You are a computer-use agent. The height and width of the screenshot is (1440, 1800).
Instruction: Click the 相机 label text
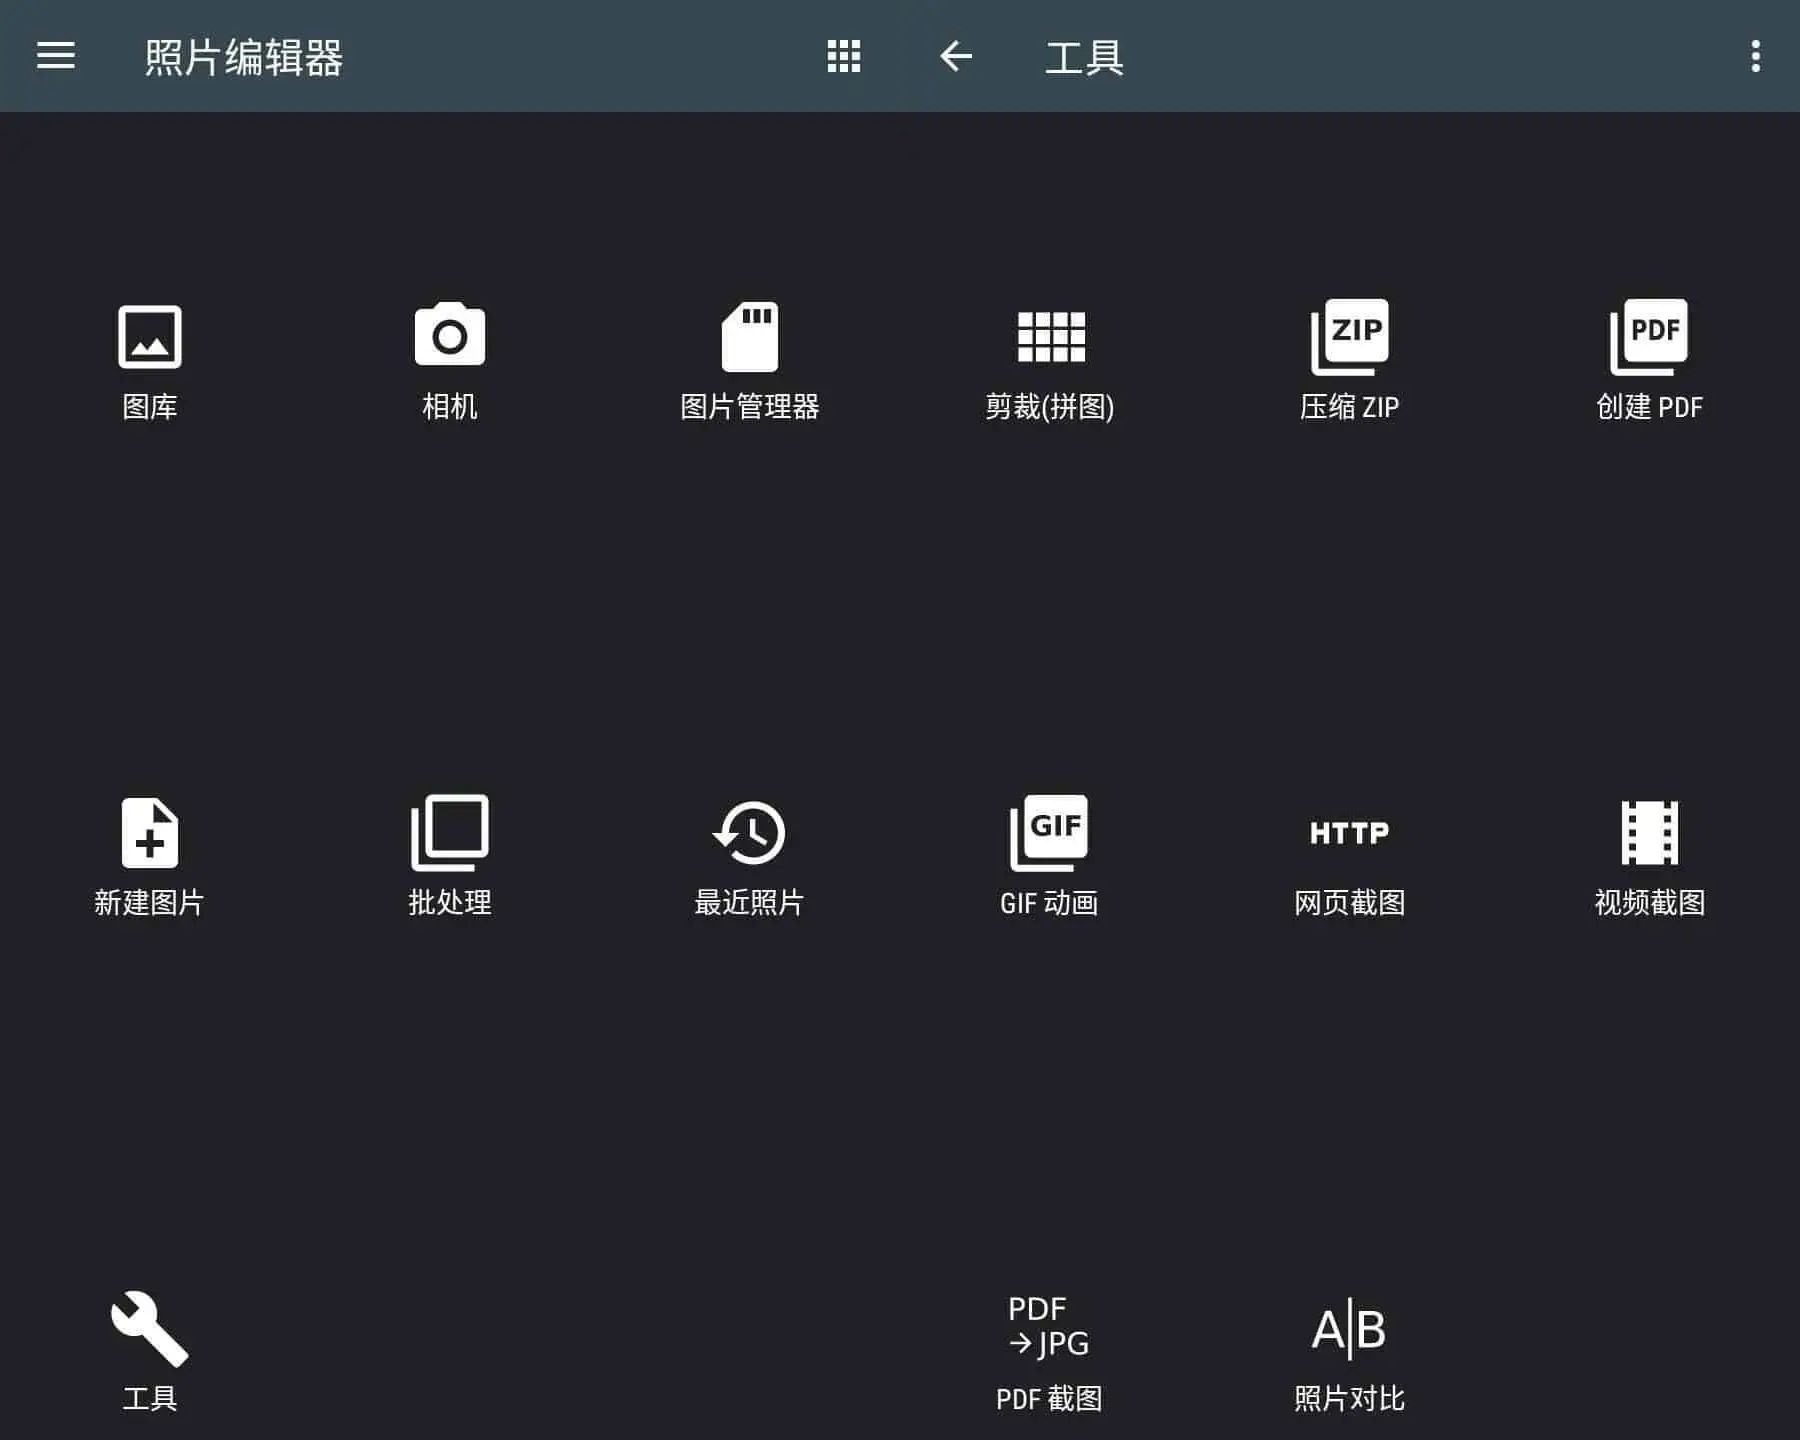(450, 406)
